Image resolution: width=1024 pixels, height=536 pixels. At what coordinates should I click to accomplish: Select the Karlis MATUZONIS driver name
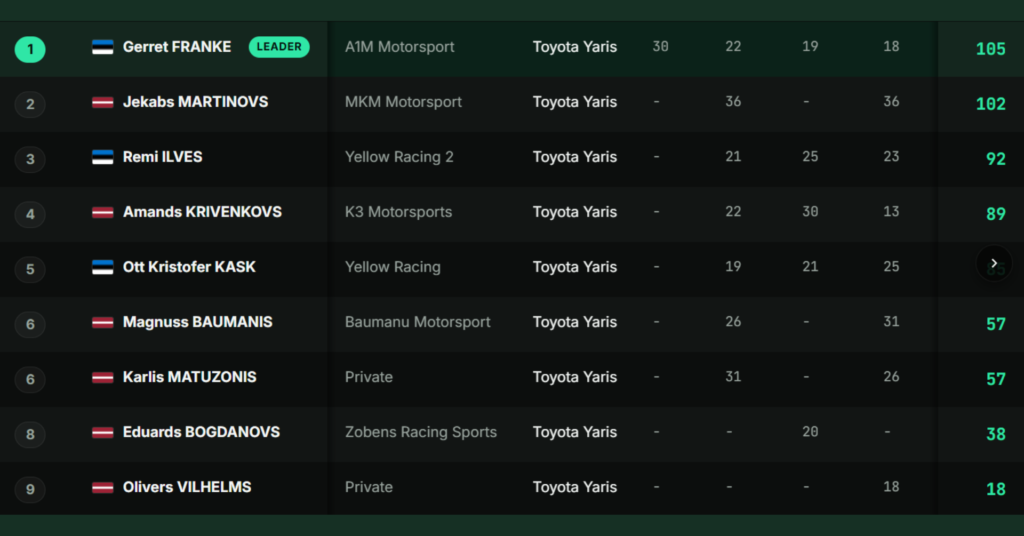(189, 377)
